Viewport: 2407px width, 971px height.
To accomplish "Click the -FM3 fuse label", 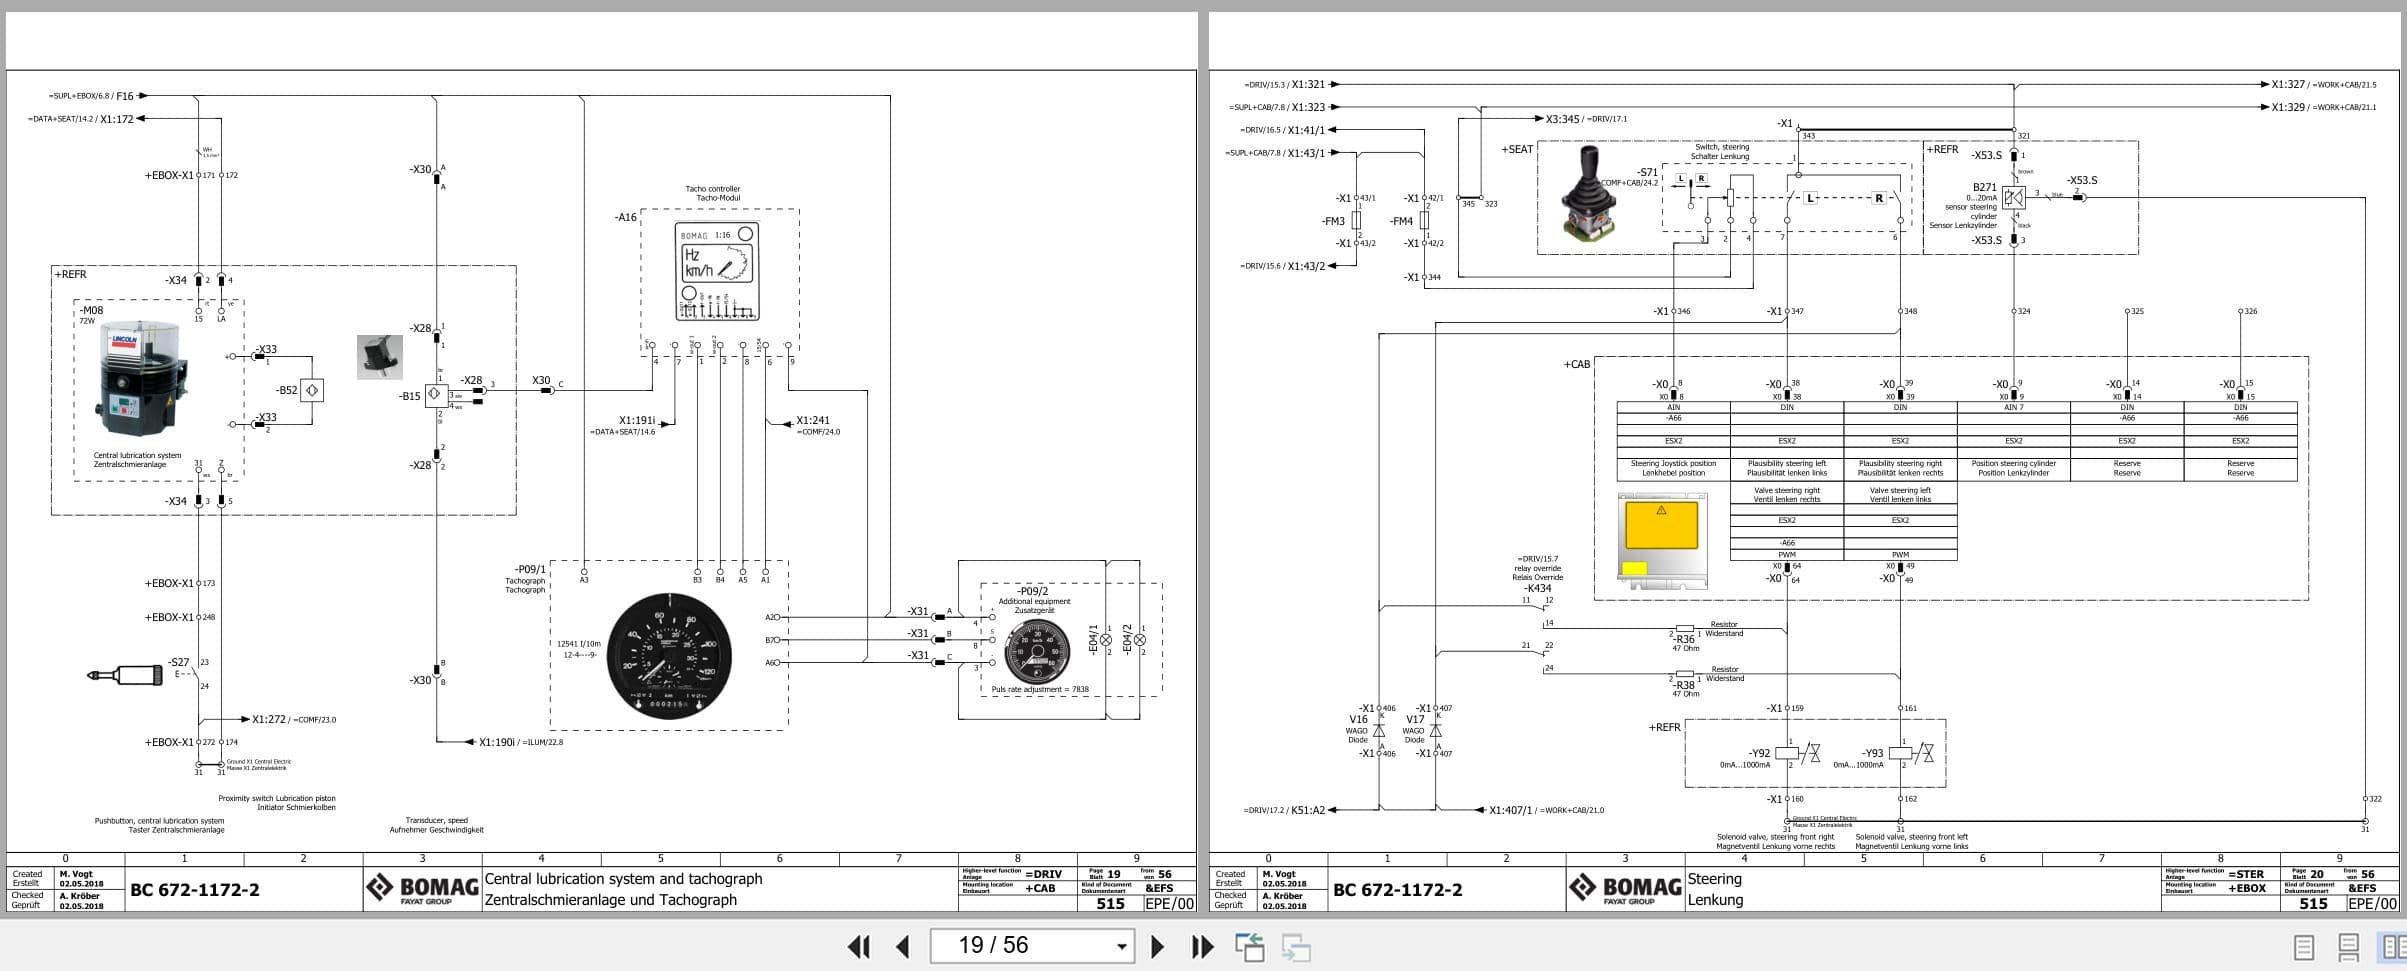I will [1333, 221].
